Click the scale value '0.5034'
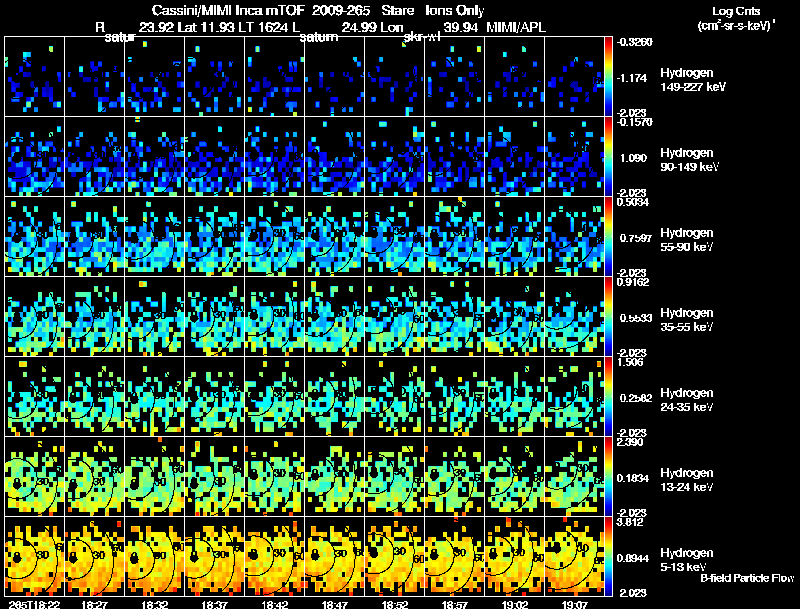The width and height of the screenshot is (800, 609). click(633, 202)
